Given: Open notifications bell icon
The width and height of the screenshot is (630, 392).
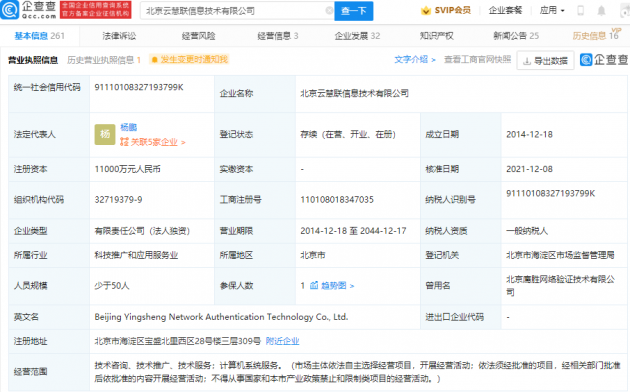Looking at the screenshot, I should click(x=601, y=10).
